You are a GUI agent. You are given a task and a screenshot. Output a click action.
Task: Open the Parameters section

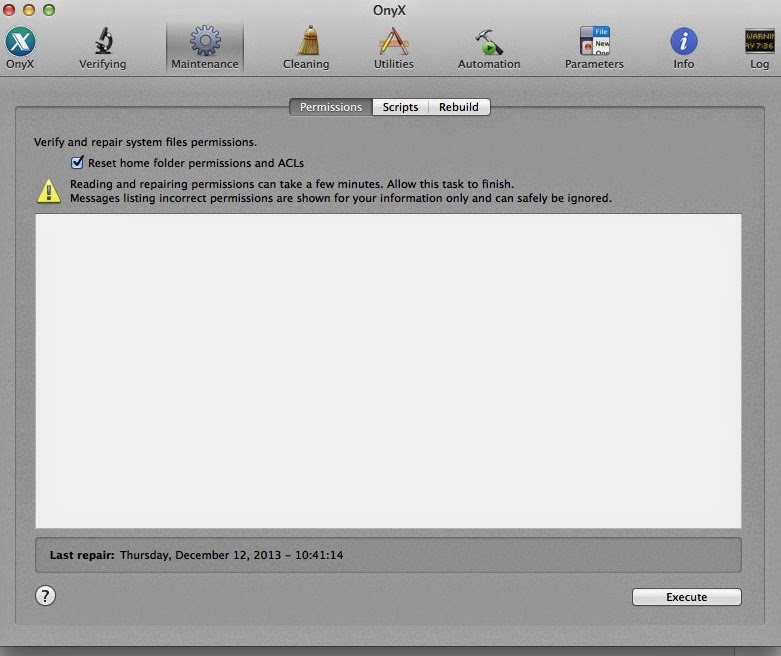(594, 48)
